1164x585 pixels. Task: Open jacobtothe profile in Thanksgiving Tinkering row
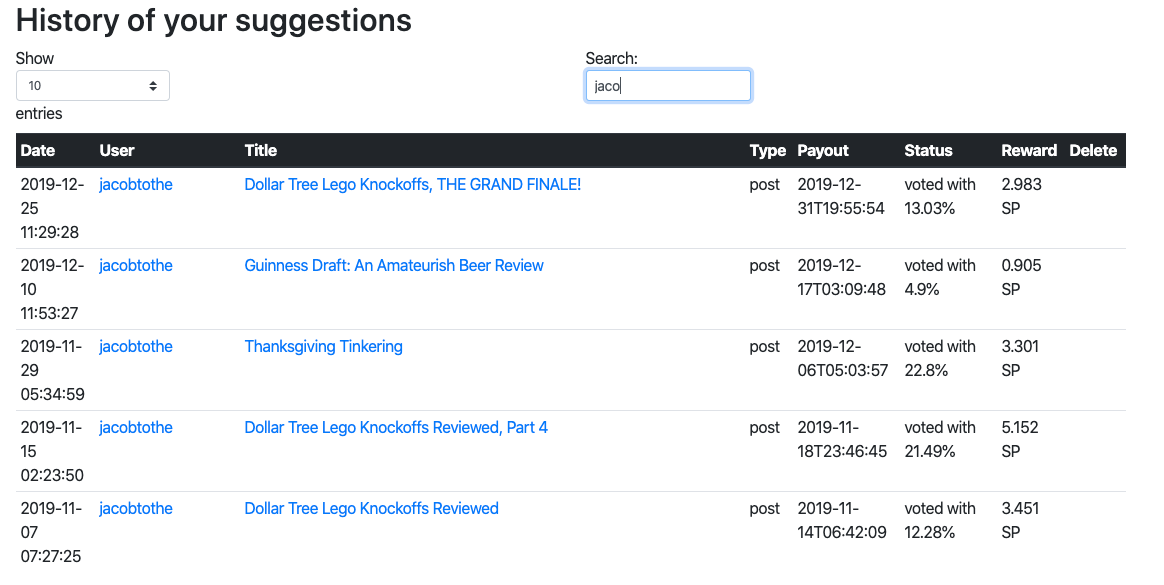pyautogui.click(x=136, y=346)
